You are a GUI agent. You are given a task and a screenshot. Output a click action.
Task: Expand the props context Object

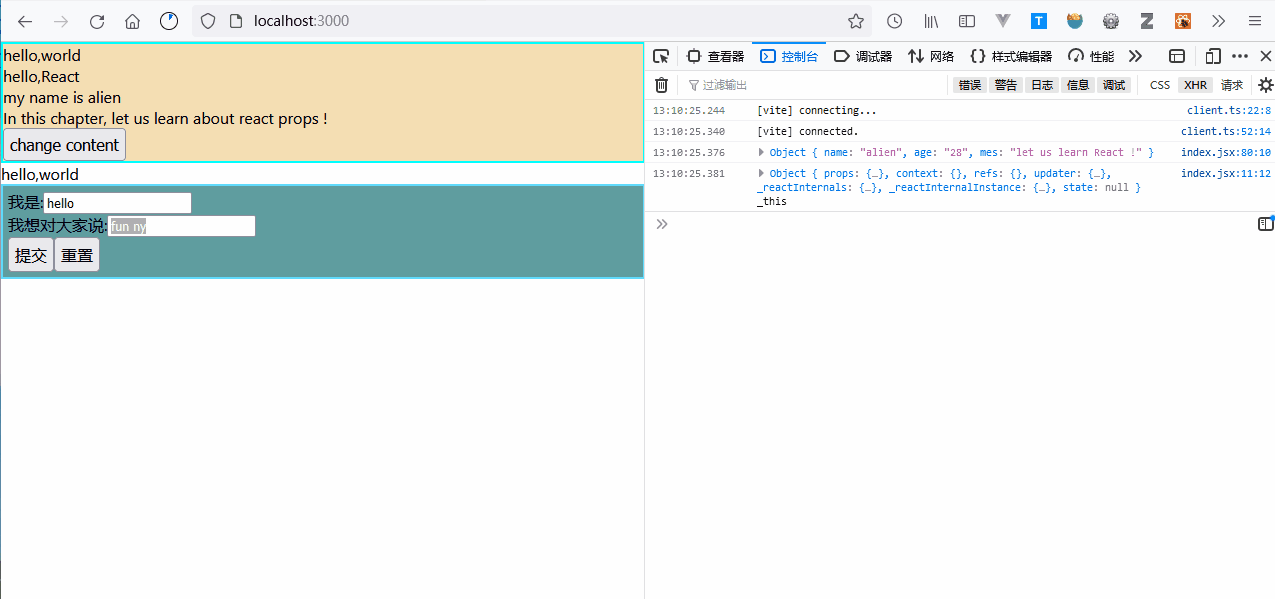pos(762,173)
